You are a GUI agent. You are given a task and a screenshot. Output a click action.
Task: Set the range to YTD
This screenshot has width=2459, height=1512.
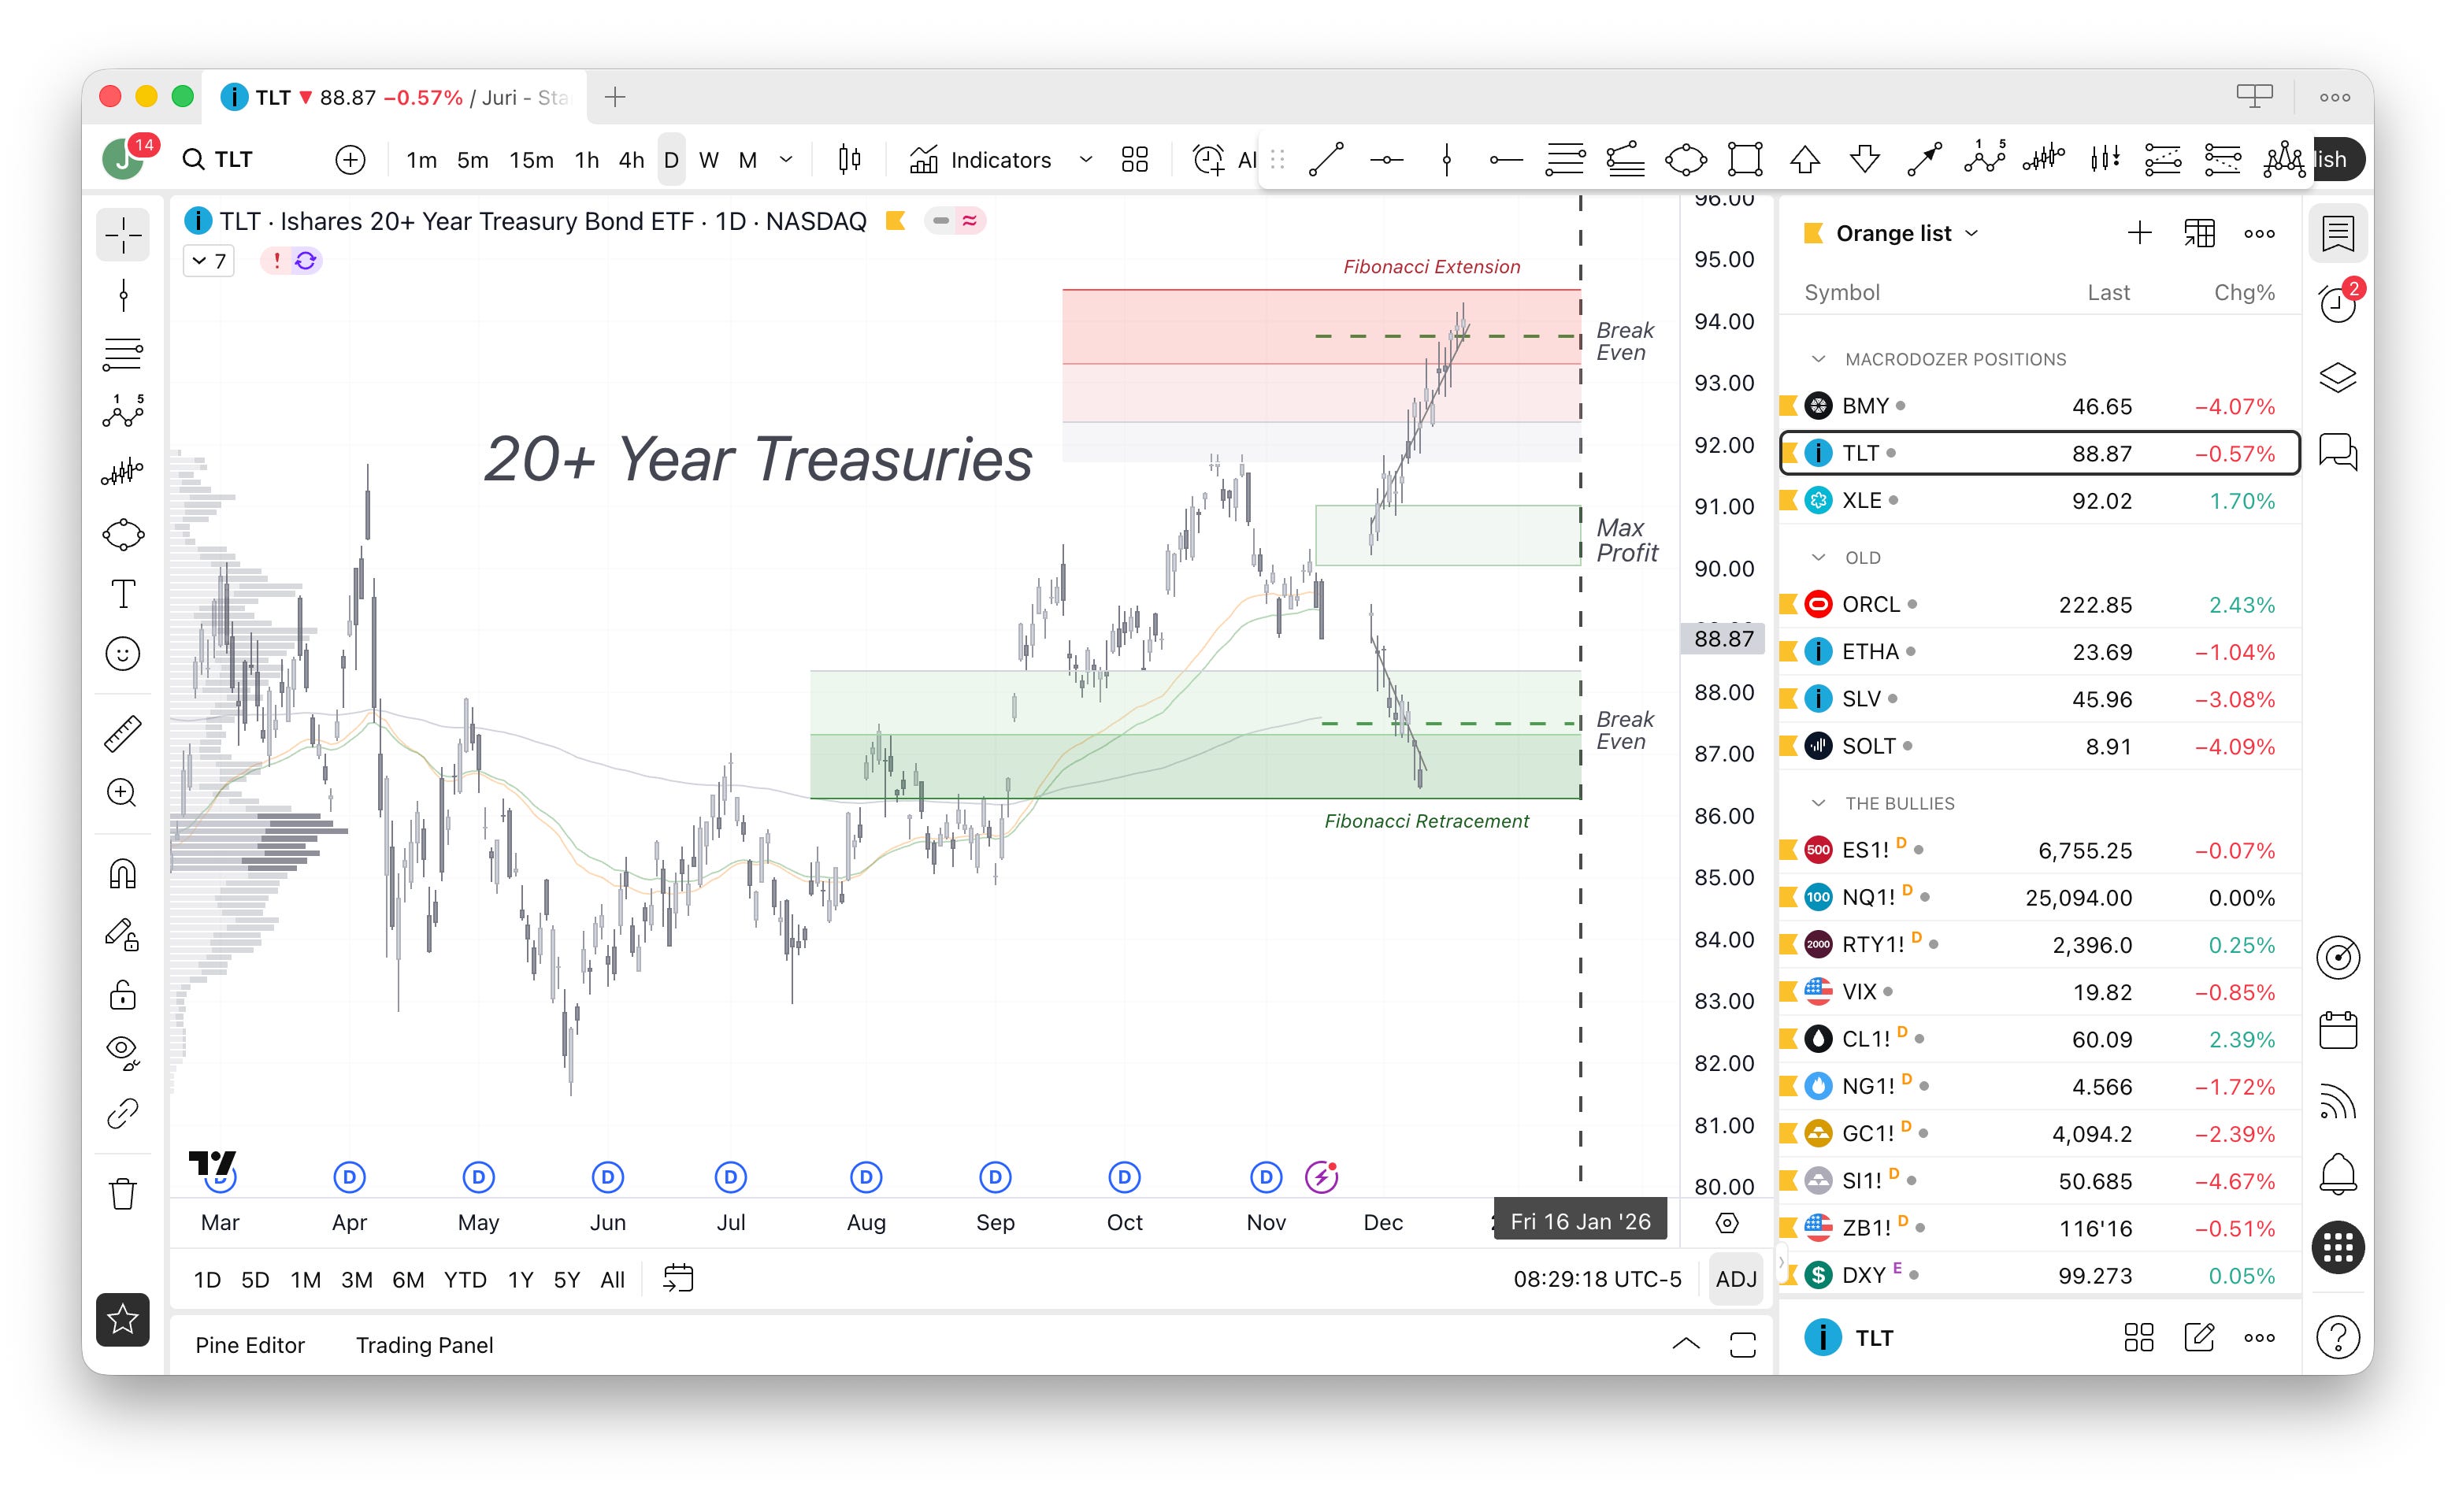coord(465,1280)
